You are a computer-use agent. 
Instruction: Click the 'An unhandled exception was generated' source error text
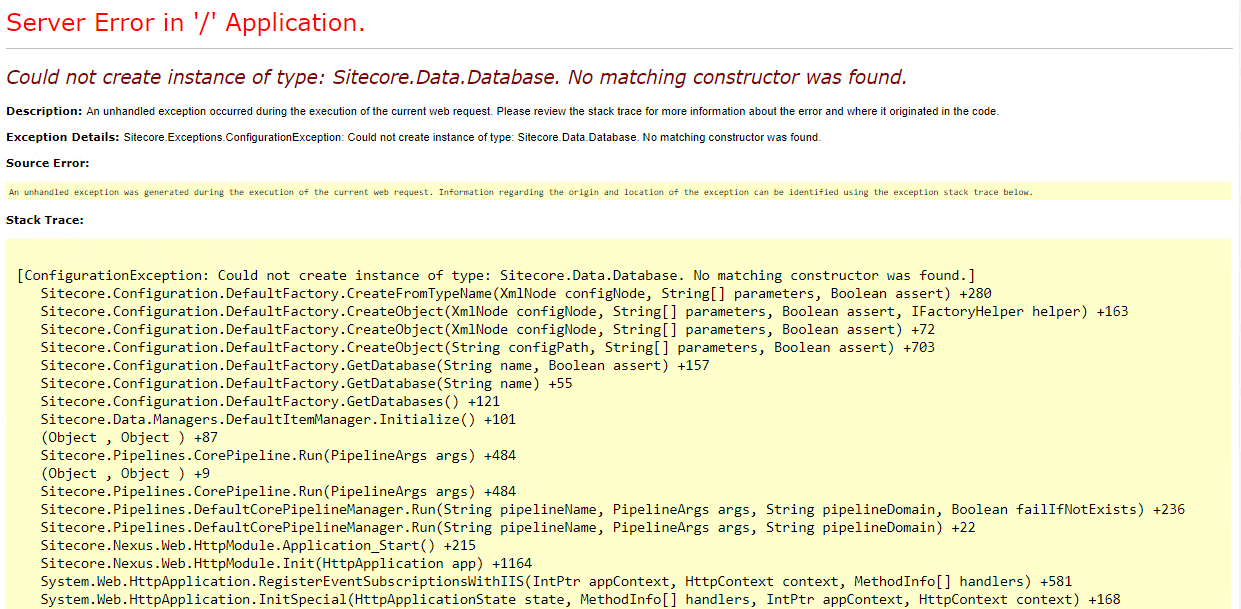click(520, 192)
